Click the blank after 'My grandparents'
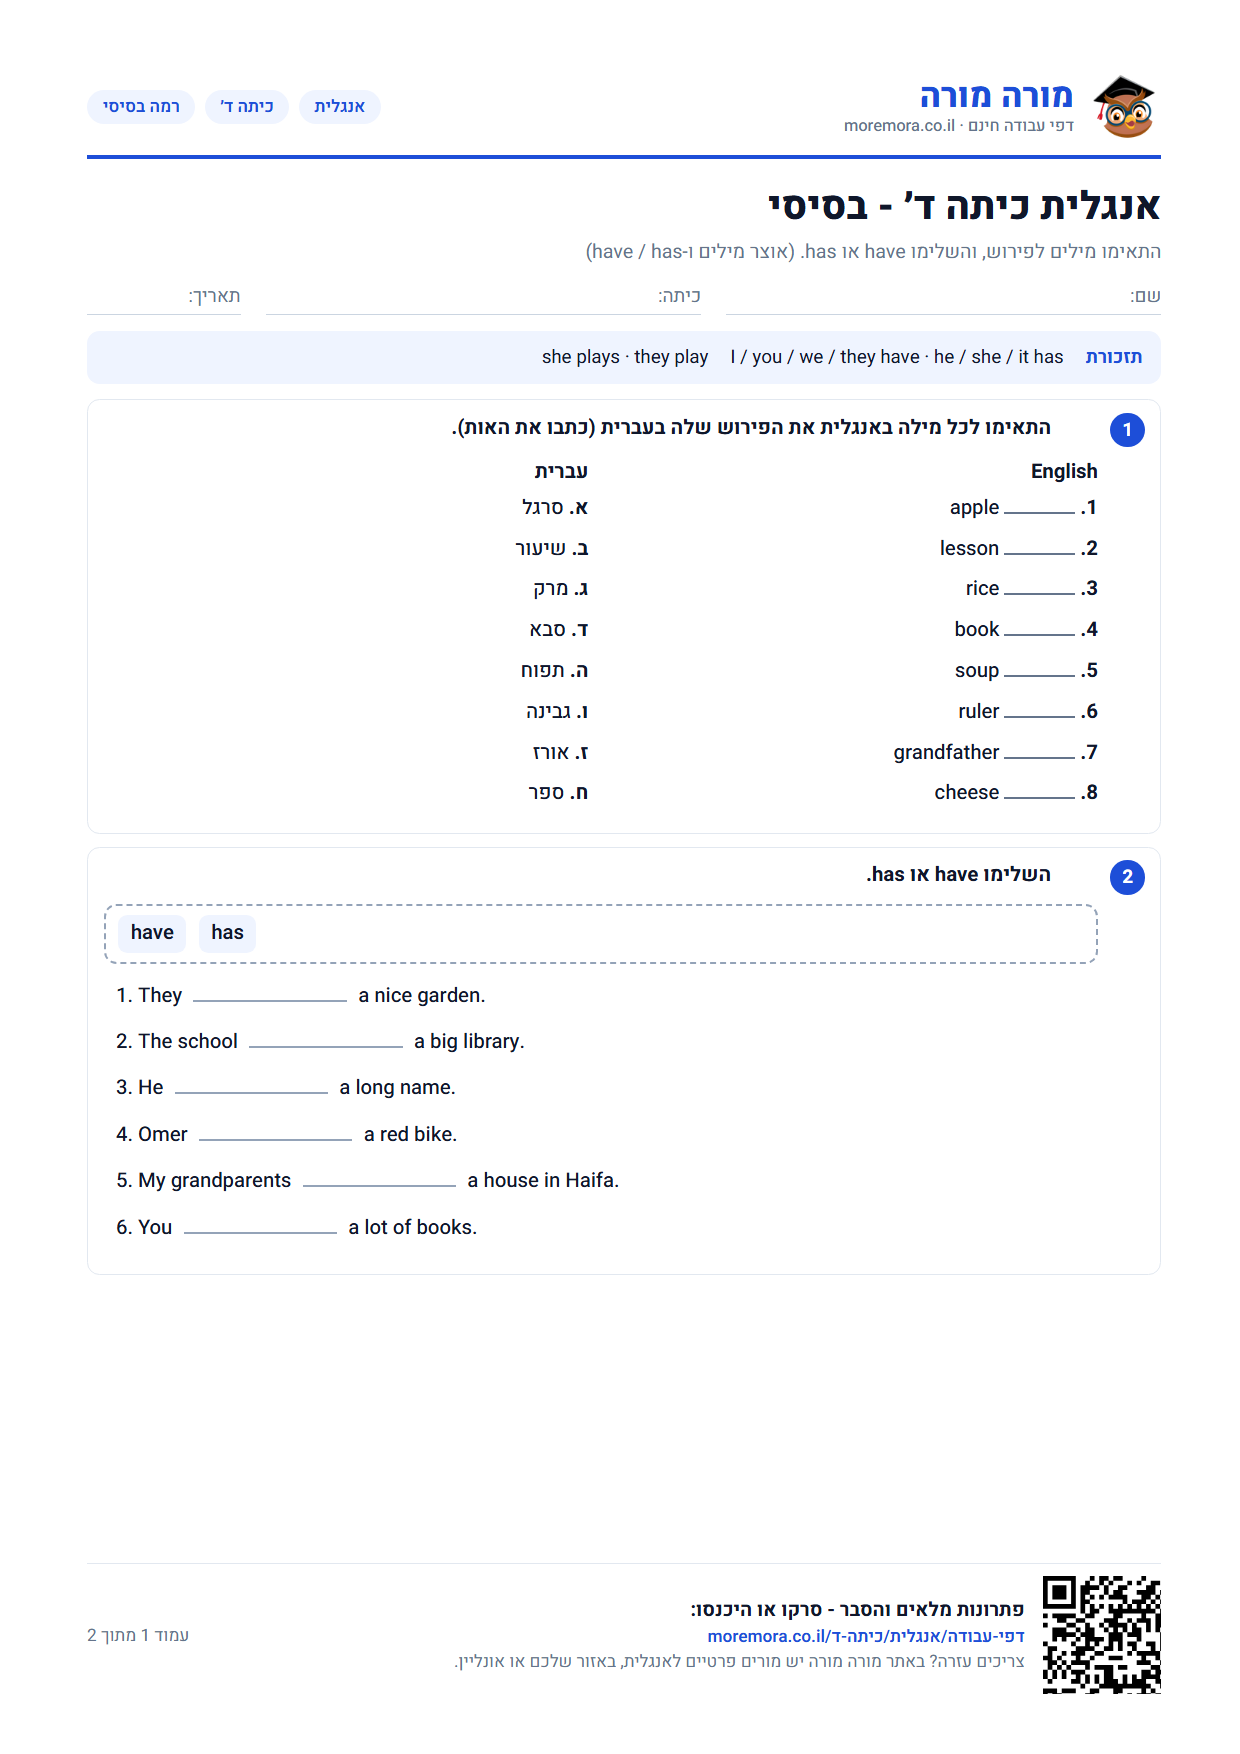This screenshot has height=1754, width=1240. tap(379, 1182)
